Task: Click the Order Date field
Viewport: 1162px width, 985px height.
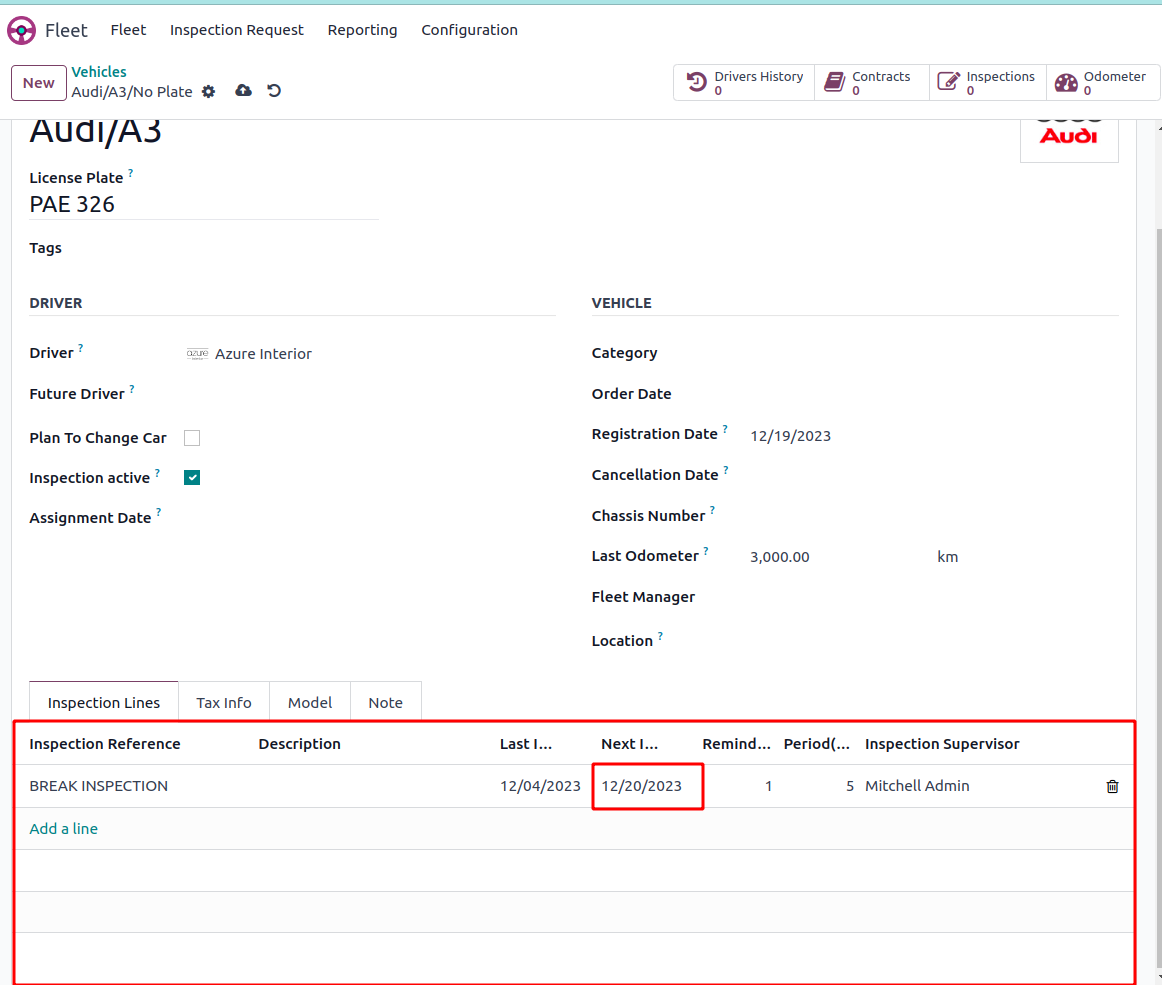Action: (933, 394)
